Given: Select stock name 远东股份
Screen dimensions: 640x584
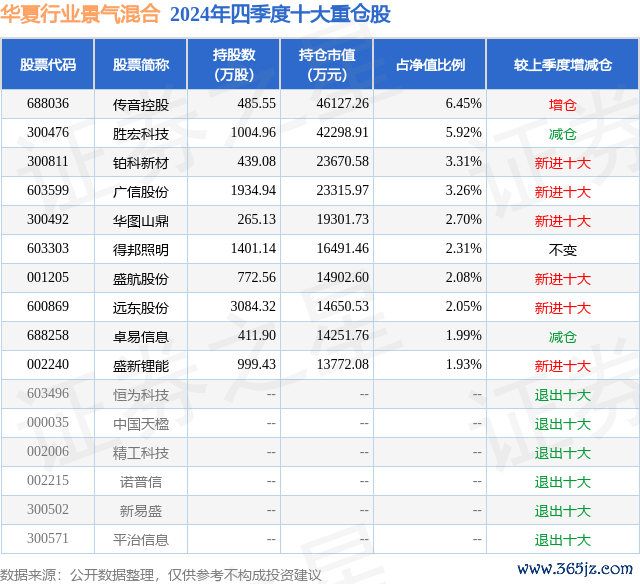Looking at the screenshot, I should [141, 308].
